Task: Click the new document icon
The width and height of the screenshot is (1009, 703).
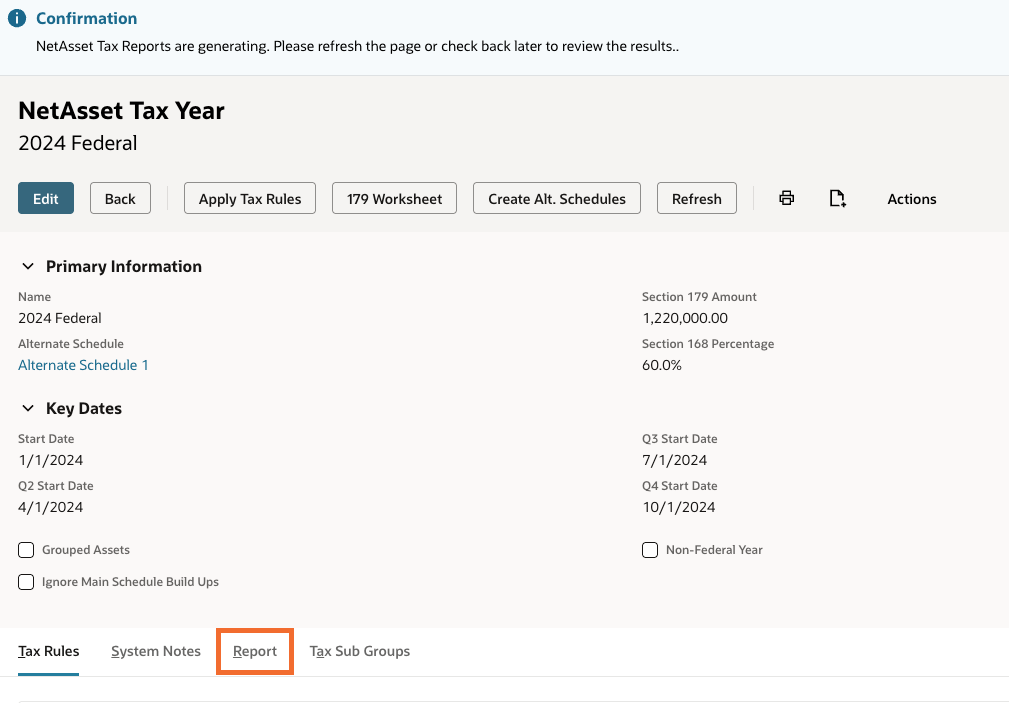Action: [838, 198]
